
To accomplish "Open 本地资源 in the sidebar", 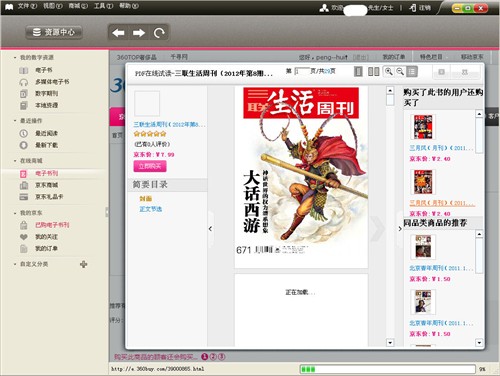I will [x=47, y=105].
